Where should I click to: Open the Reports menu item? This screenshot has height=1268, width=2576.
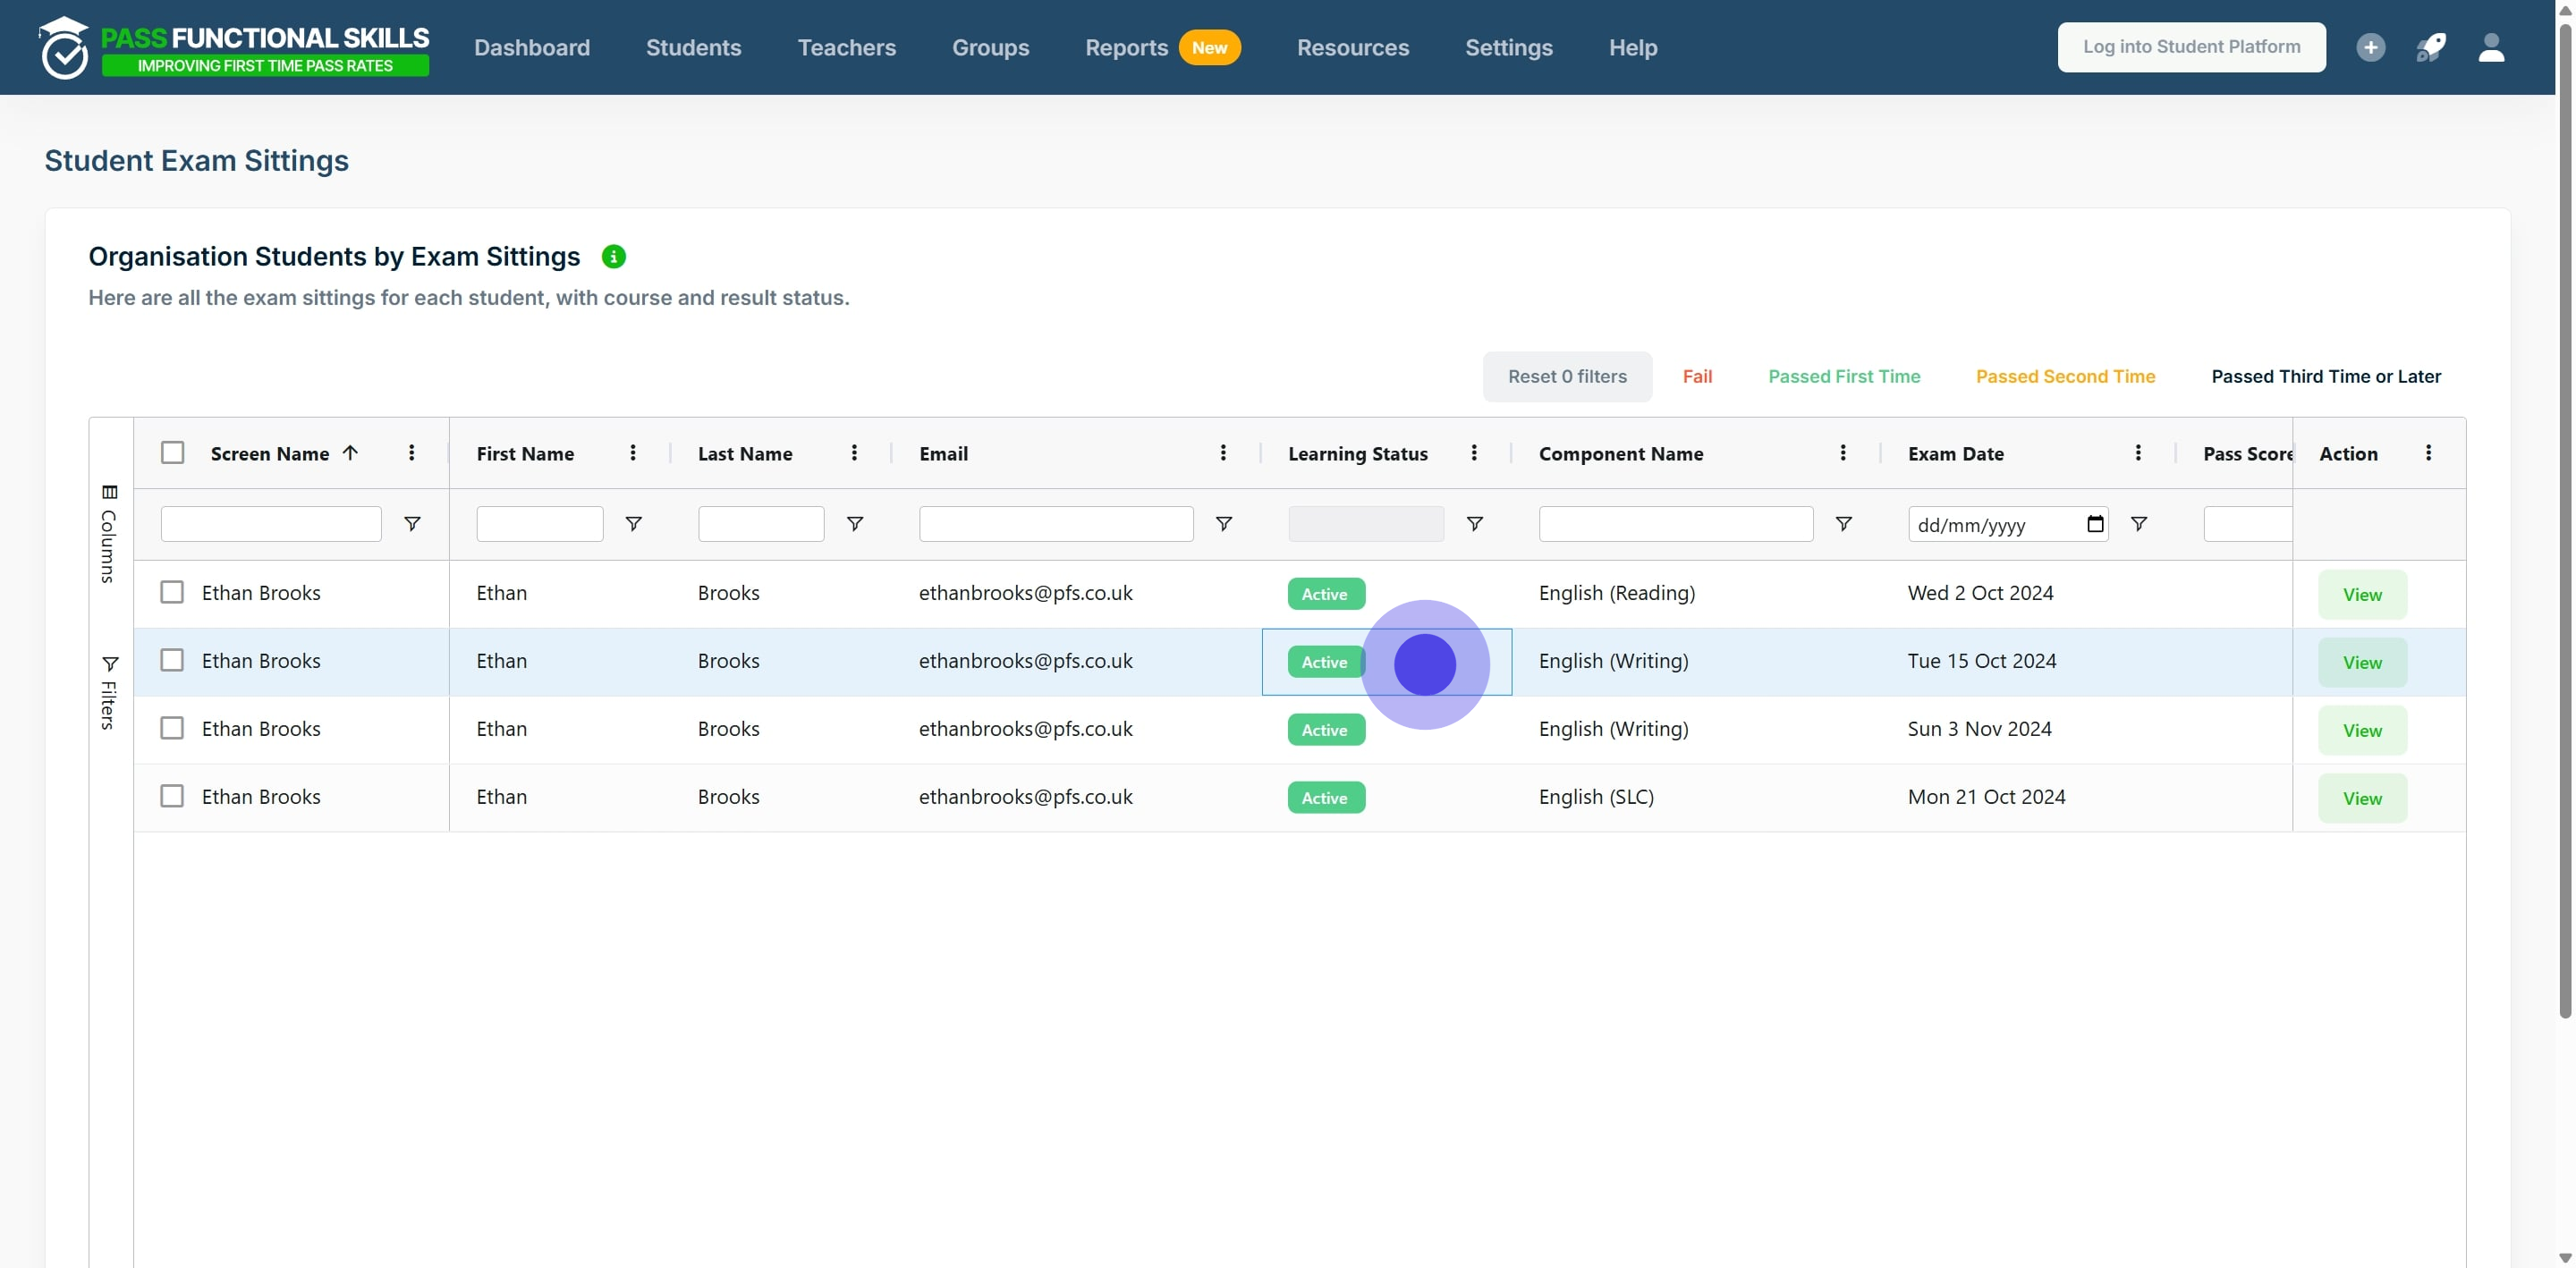point(1126,47)
